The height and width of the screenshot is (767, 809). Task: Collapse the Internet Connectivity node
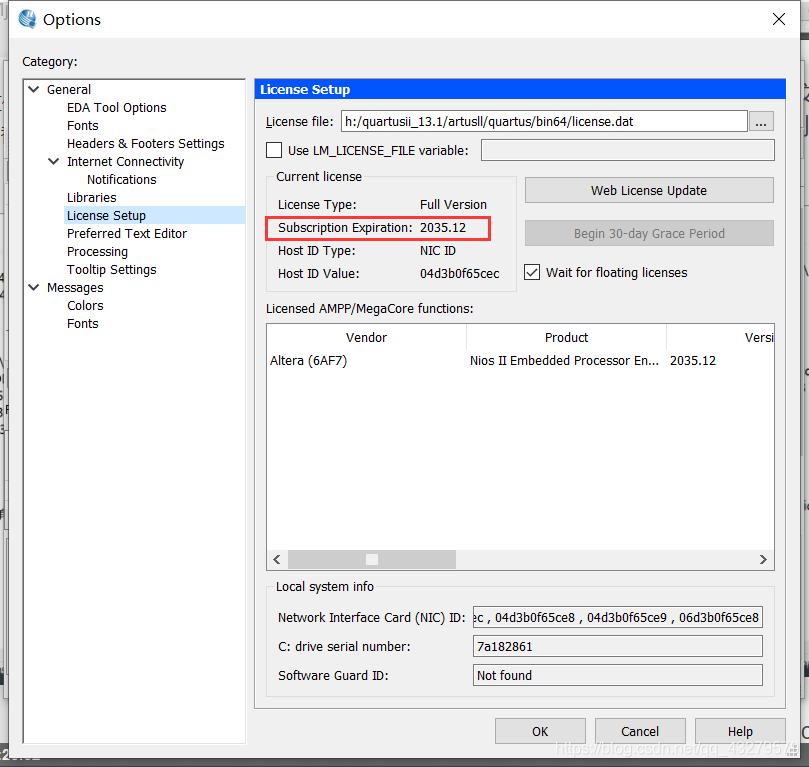click(x=54, y=161)
